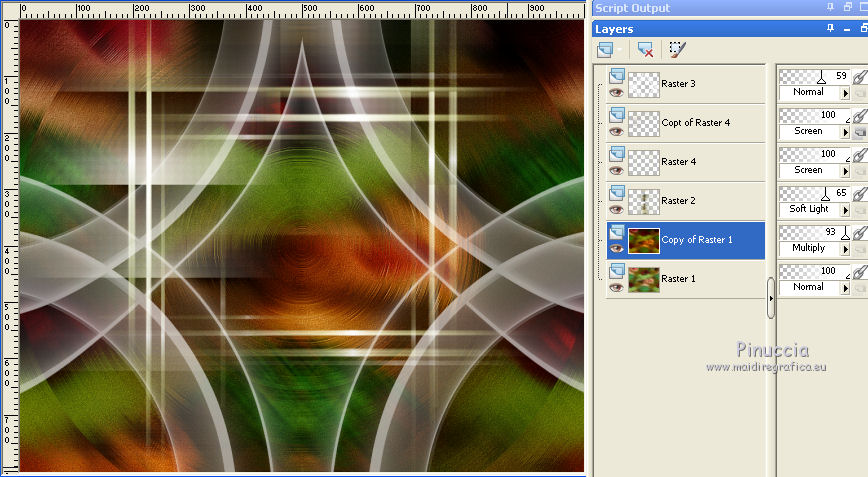868x477 pixels.
Task: Click the New Raster Layer icon
Action: [604, 50]
